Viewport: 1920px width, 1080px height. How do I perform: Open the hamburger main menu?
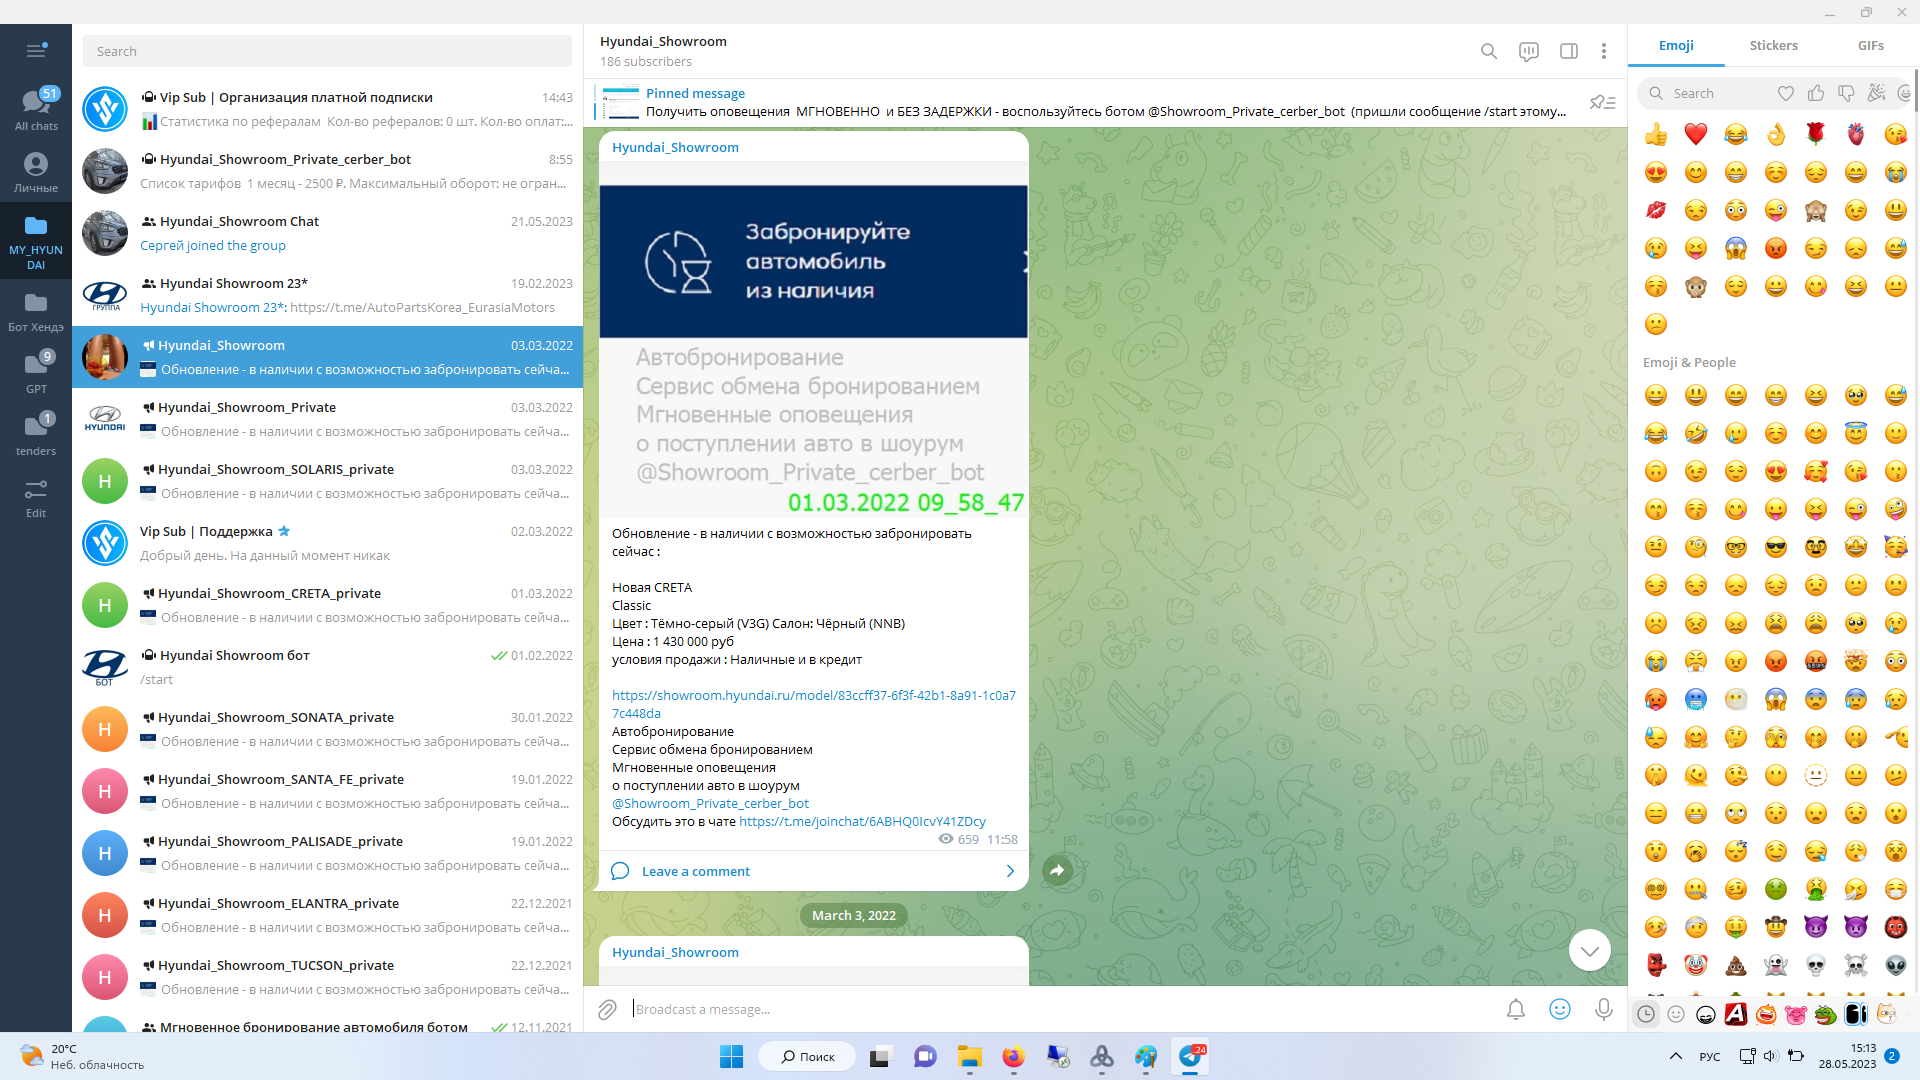[x=36, y=51]
